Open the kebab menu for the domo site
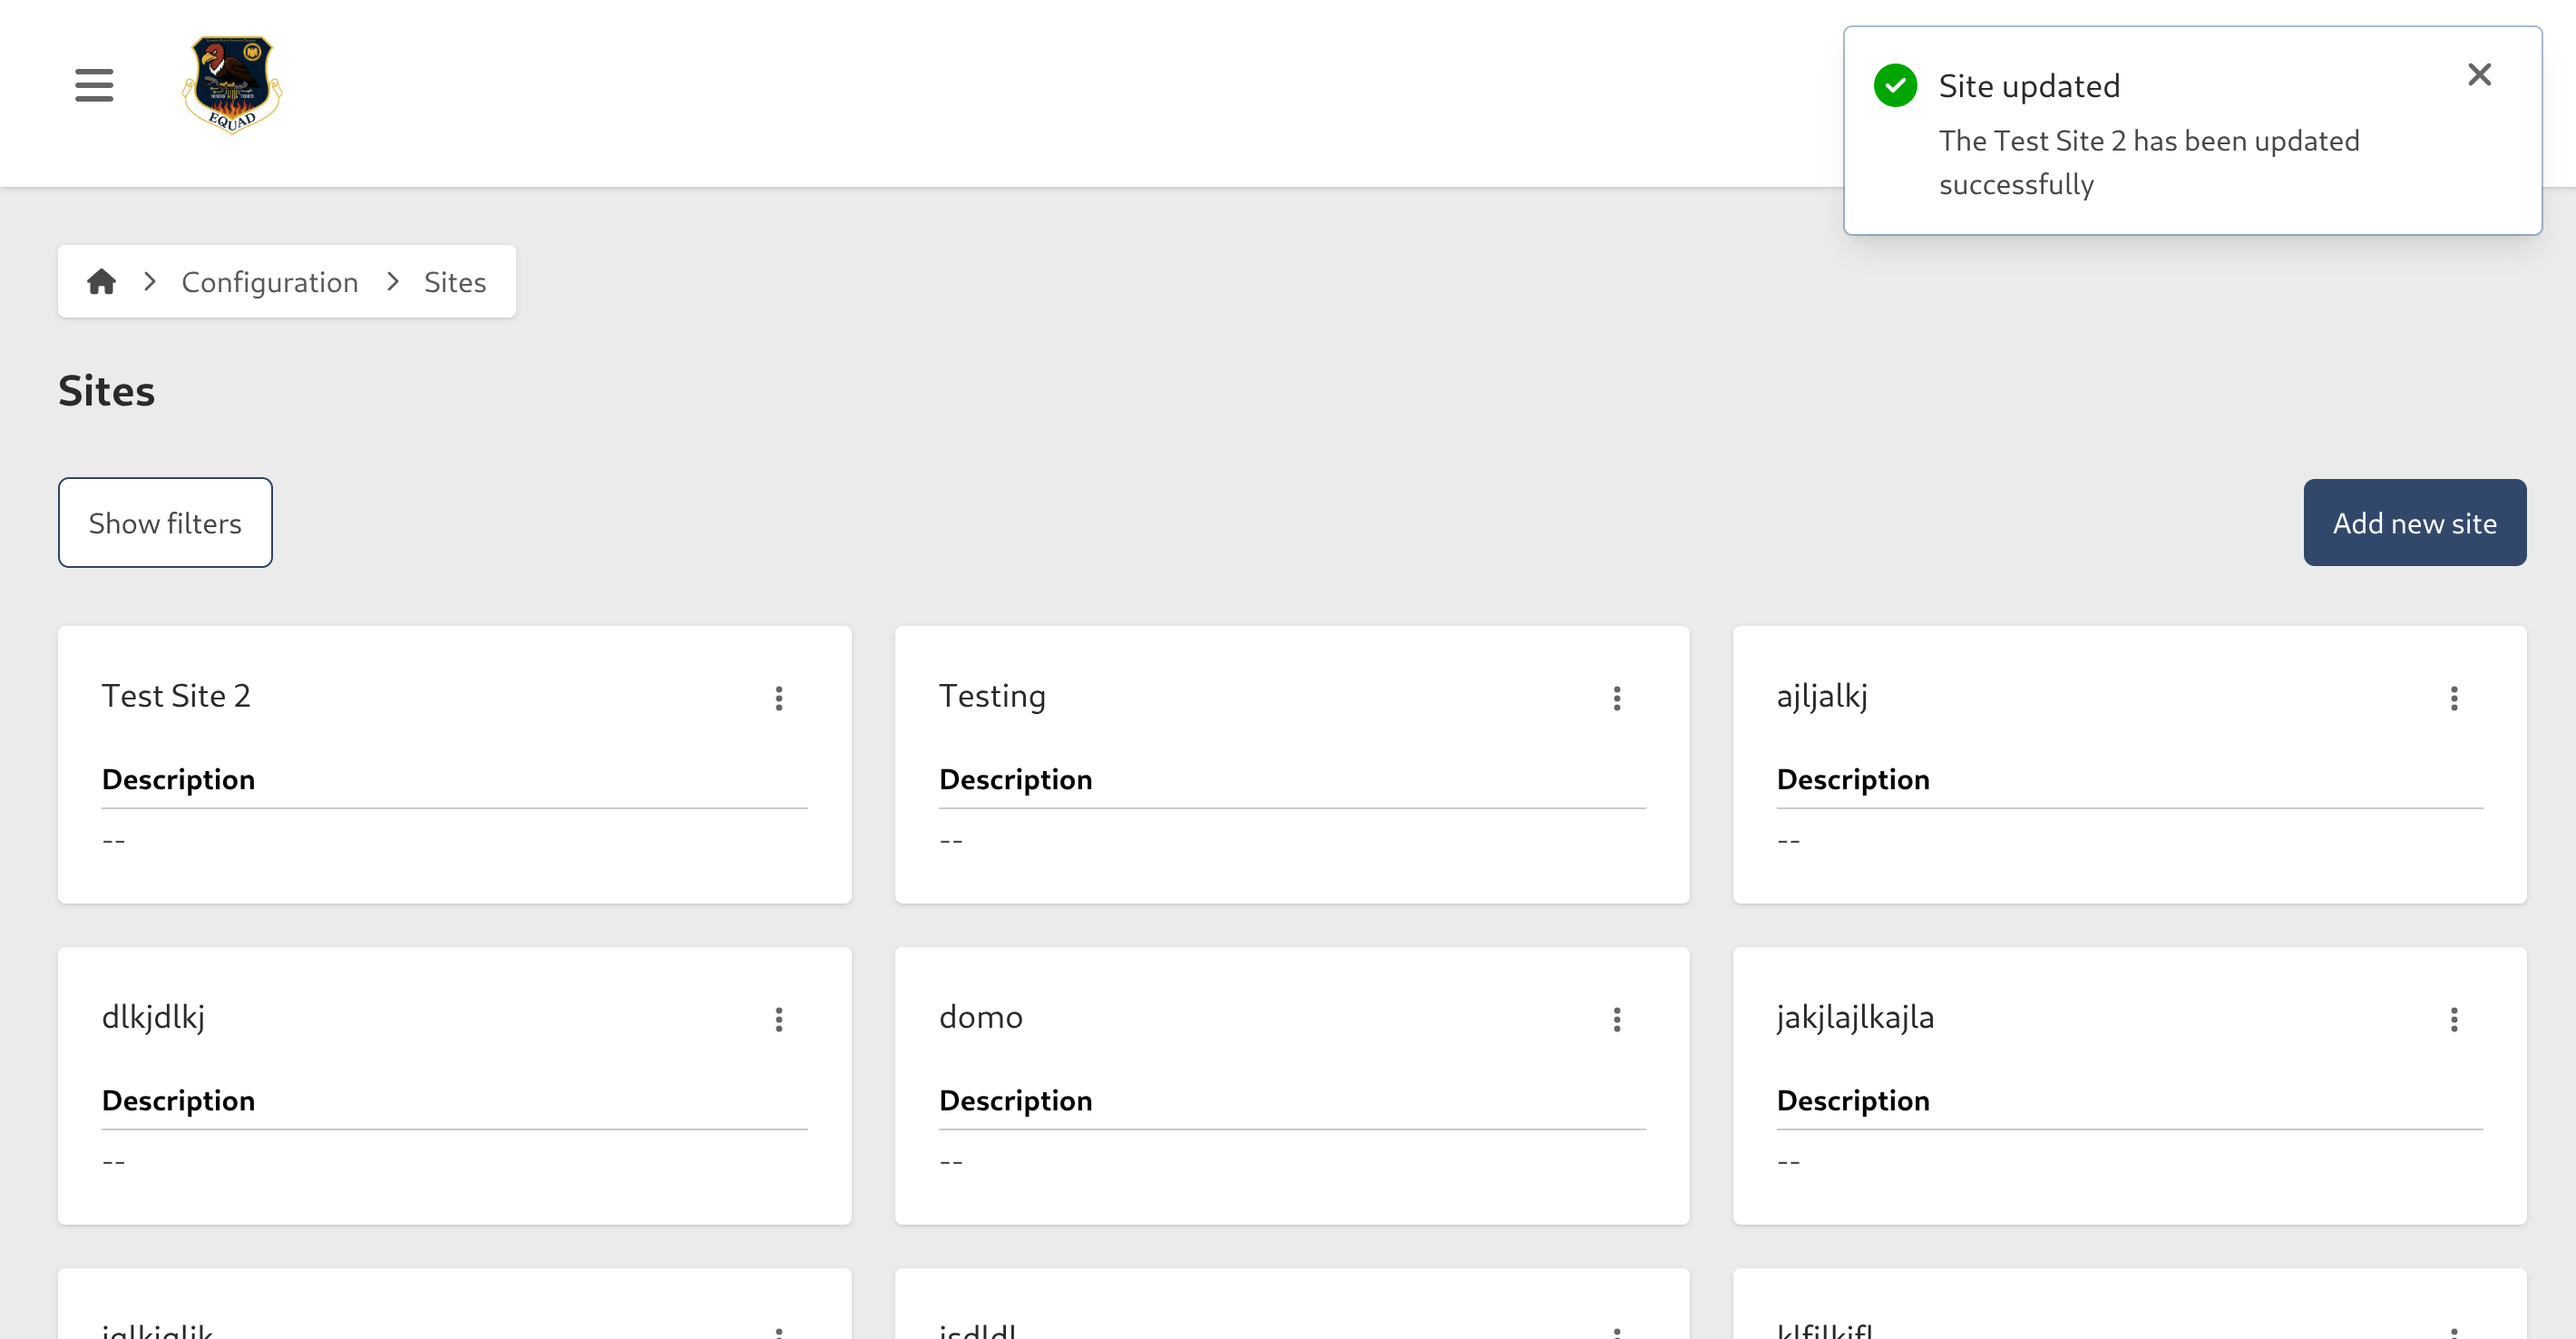The image size is (2576, 1339). [1617, 1019]
